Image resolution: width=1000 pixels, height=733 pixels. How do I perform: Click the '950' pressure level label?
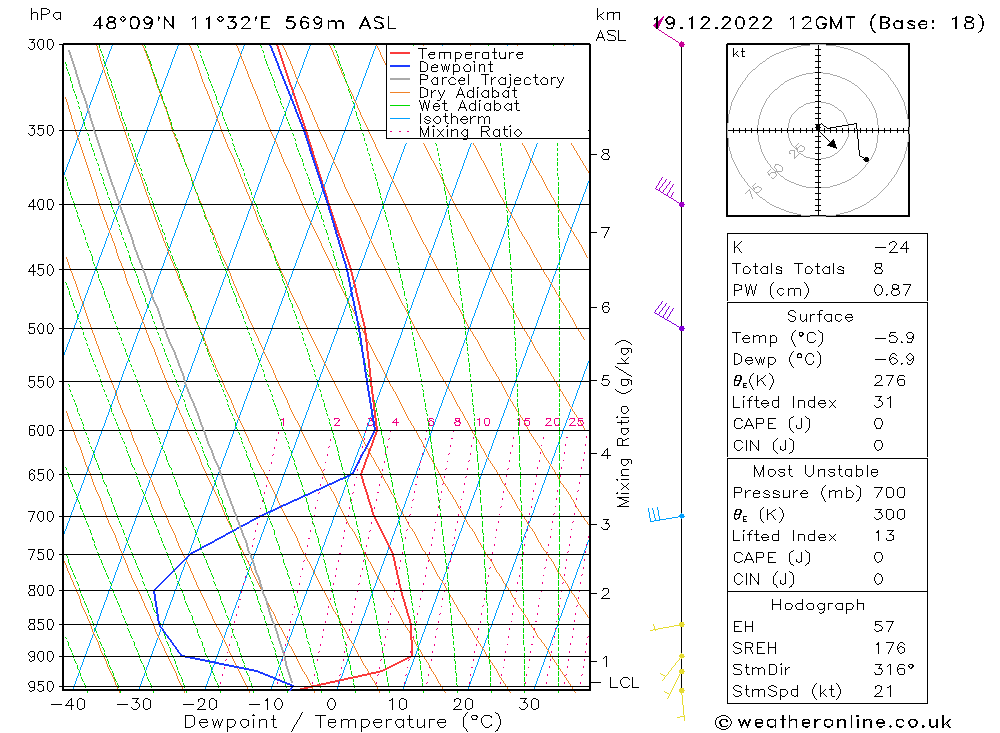[x=41, y=686]
